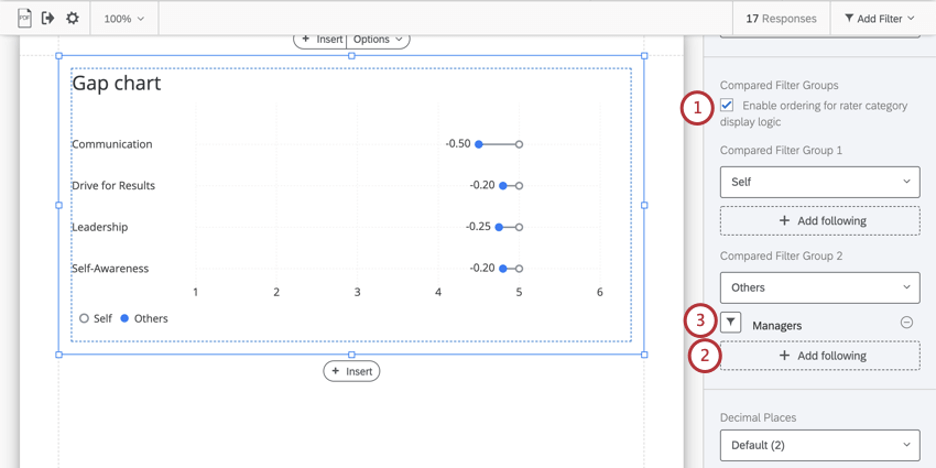The image size is (936, 468).
Task: Remove Managers filter with minus icon
Action: click(906, 323)
